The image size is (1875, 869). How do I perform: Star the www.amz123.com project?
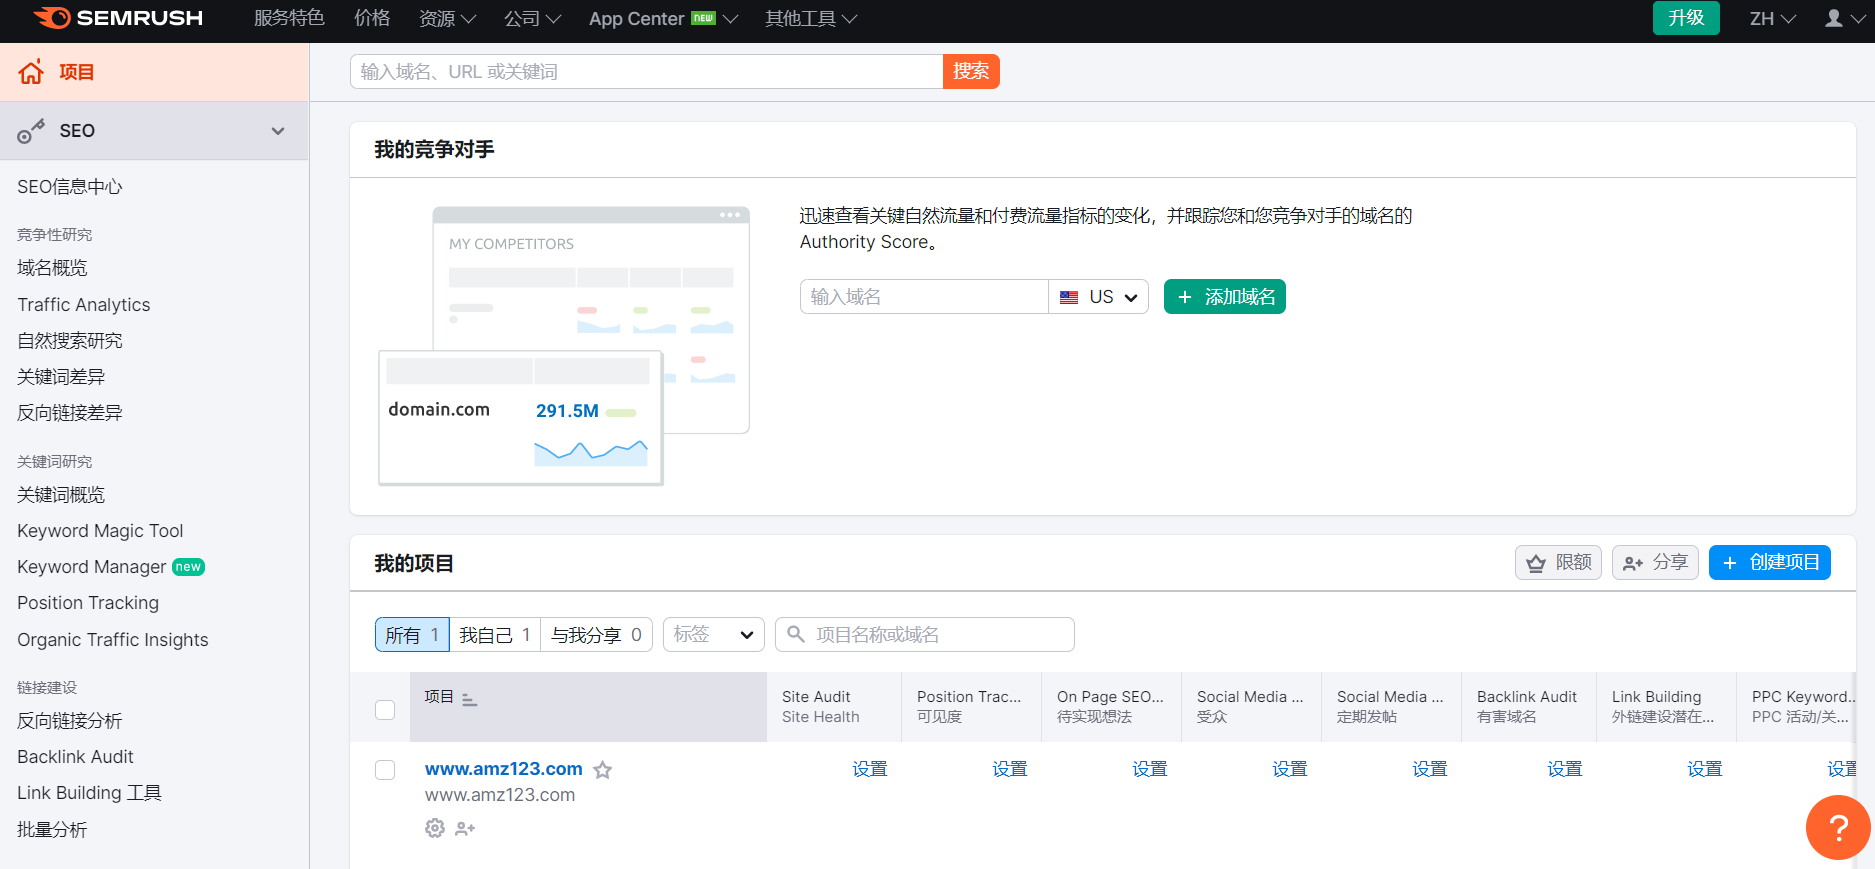click(603, 770)
